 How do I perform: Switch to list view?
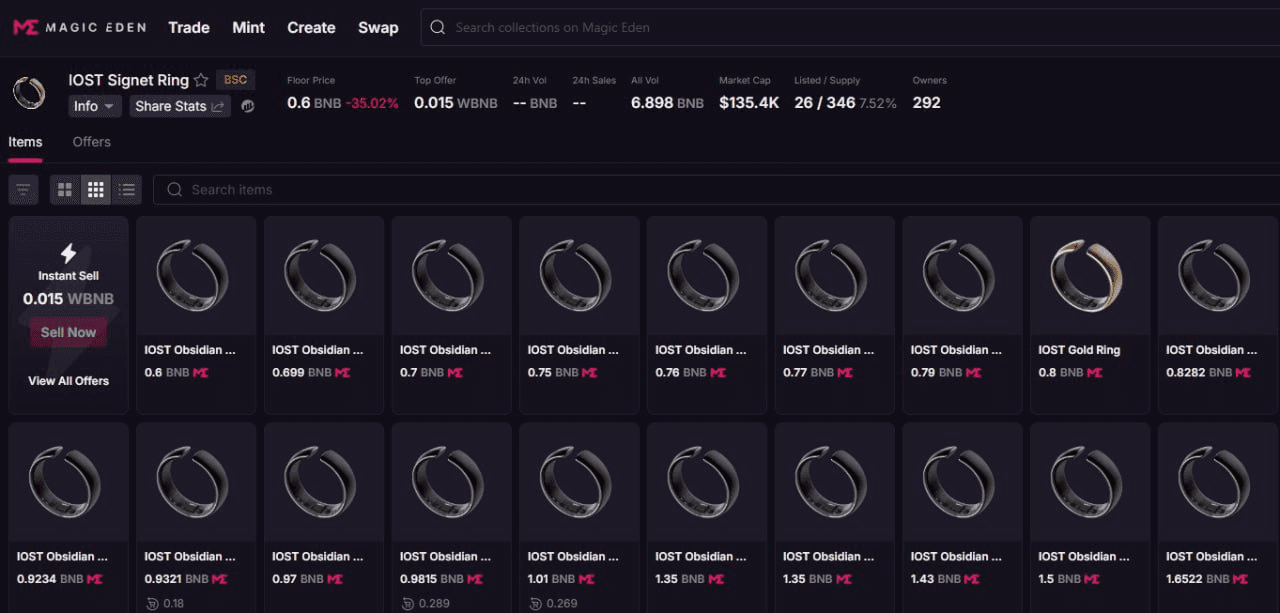(x=127, y=189)
